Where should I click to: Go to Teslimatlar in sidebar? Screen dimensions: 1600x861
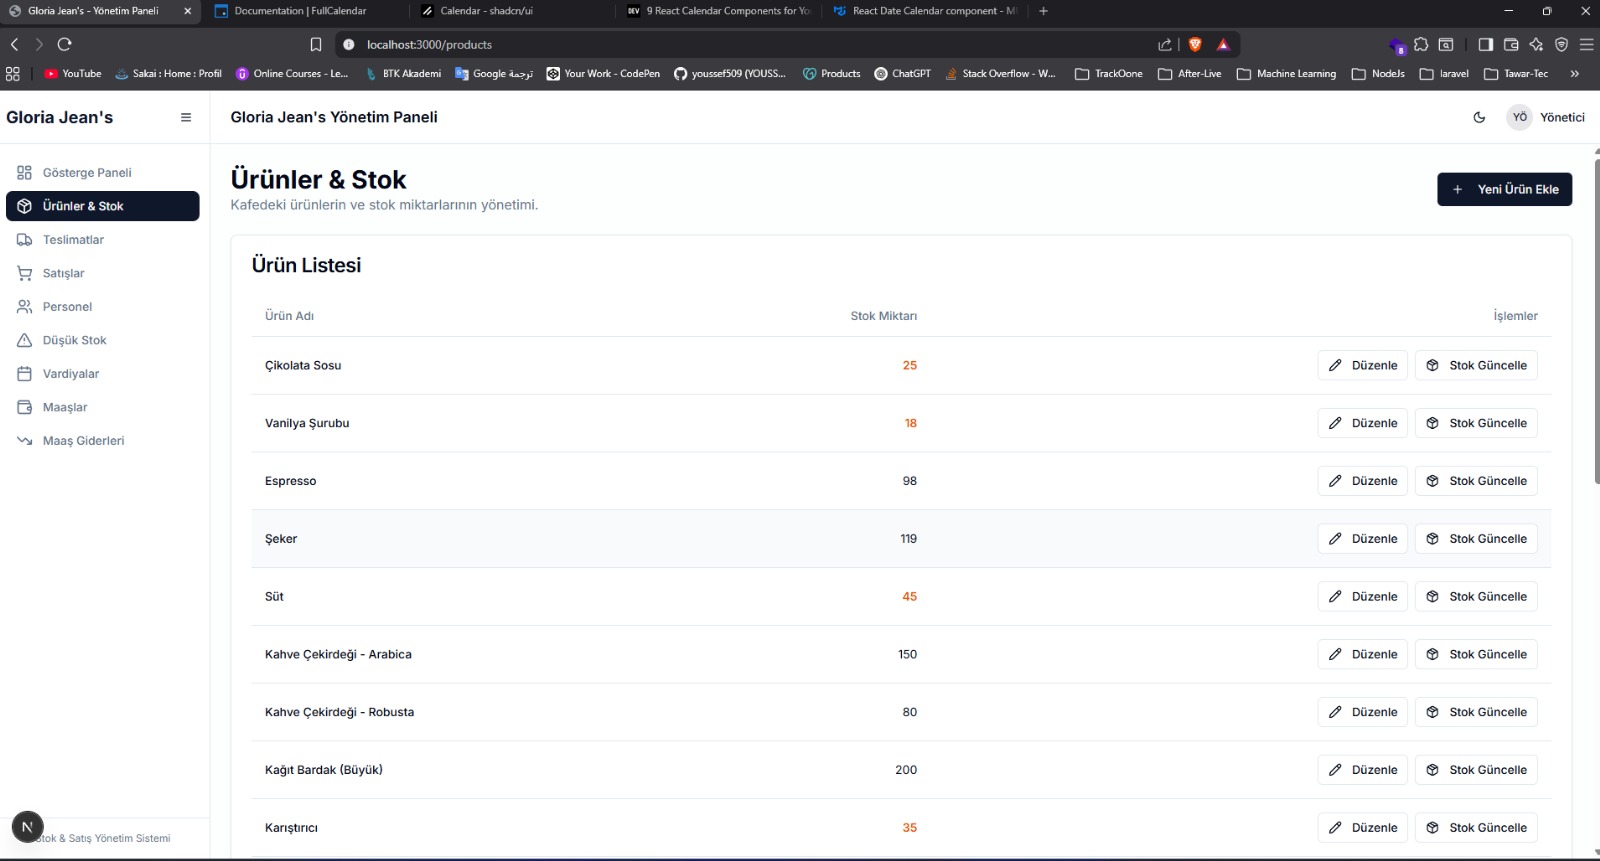(103, 240)
